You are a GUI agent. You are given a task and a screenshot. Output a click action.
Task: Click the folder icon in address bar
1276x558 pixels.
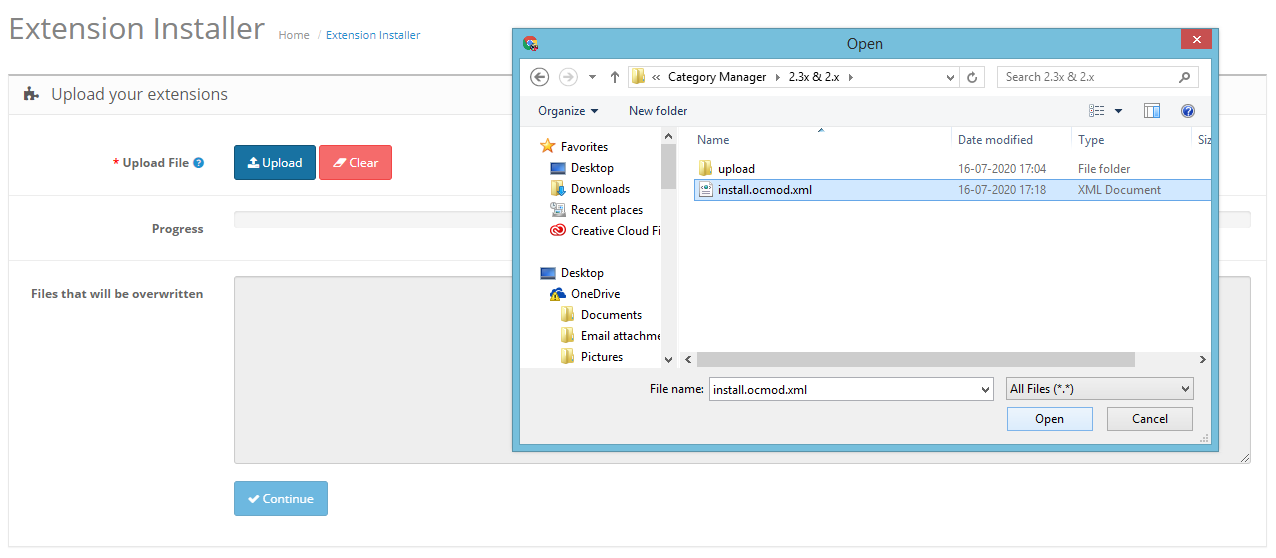(638, 76)
